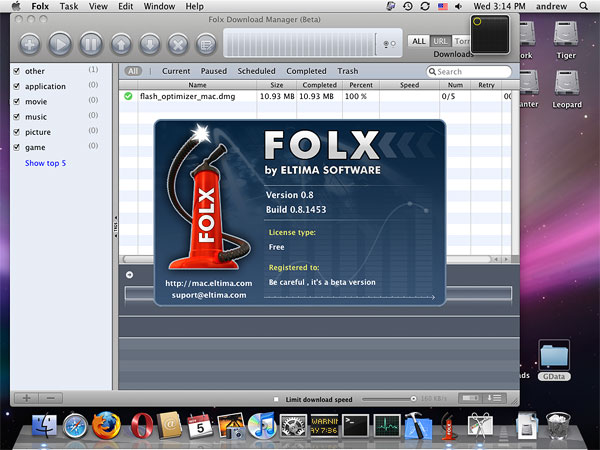Image resolution: width=600 pixels, height=450 pixels.
Task: Open the Folx menu
Action: (40, 6)
